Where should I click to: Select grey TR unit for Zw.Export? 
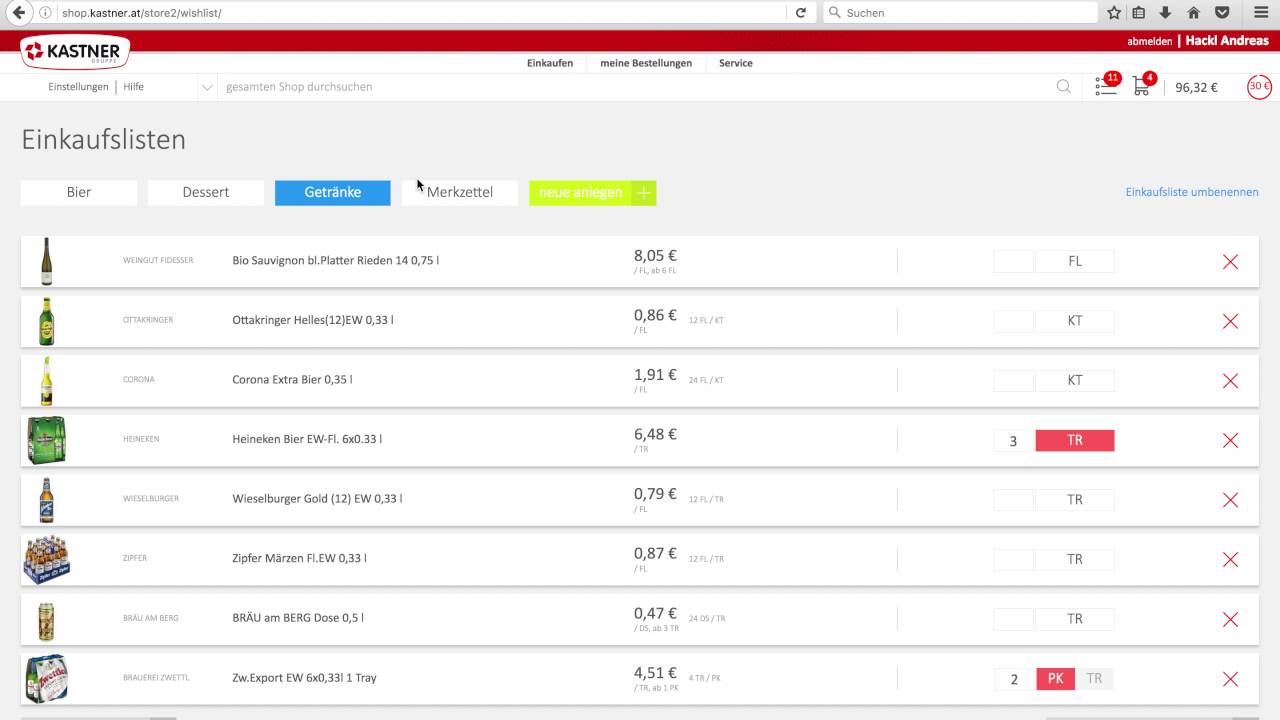[x=1094, y=678]
